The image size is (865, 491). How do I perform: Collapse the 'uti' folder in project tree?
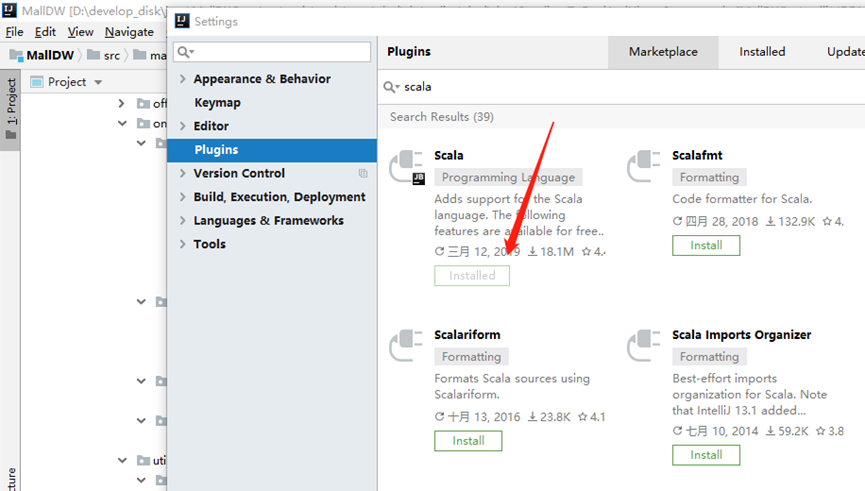tap(122, 460)
